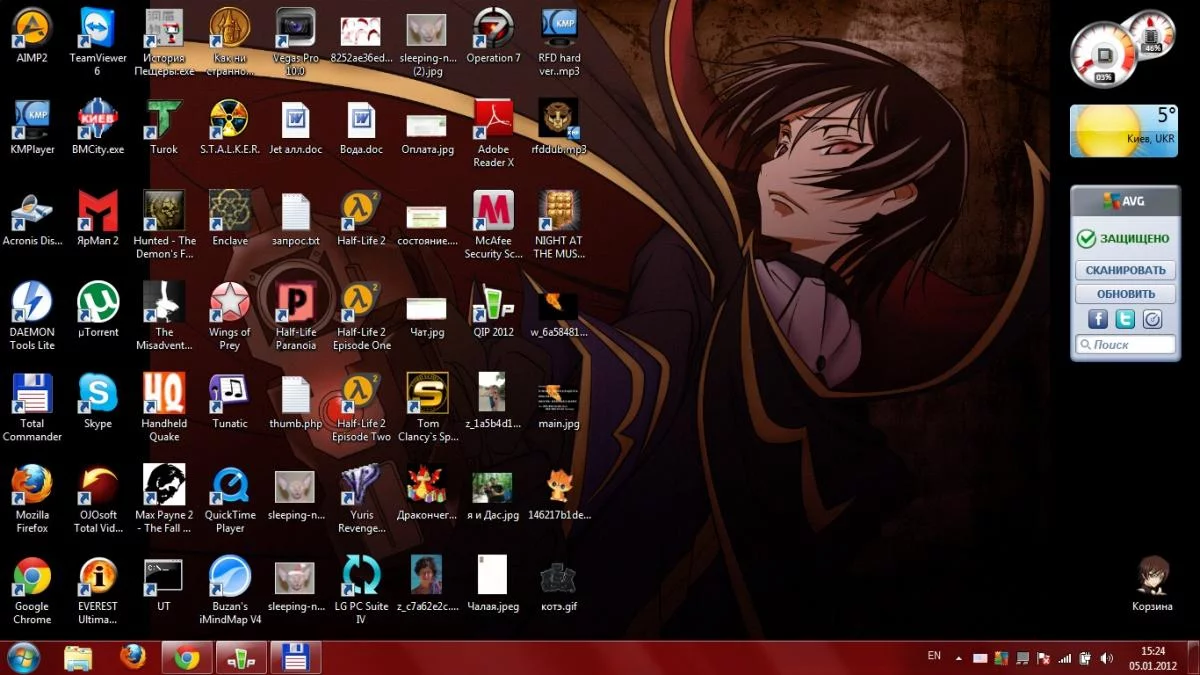Select the OJOsoft Total Video shortcut
The image size is (1200, 675).
pos(98,499)
